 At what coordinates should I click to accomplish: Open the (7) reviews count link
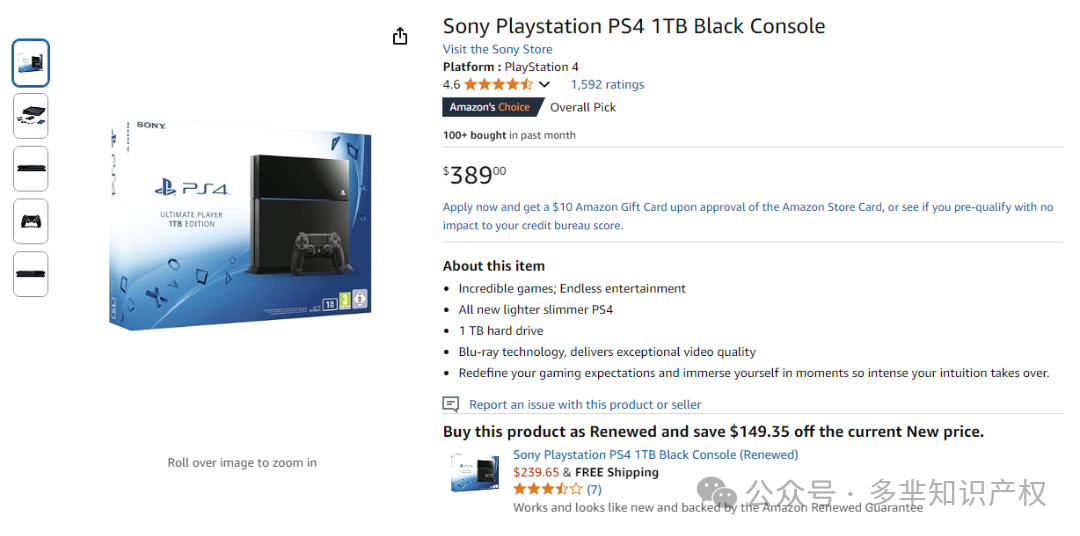pyautogui.click(x=594, y=490)
